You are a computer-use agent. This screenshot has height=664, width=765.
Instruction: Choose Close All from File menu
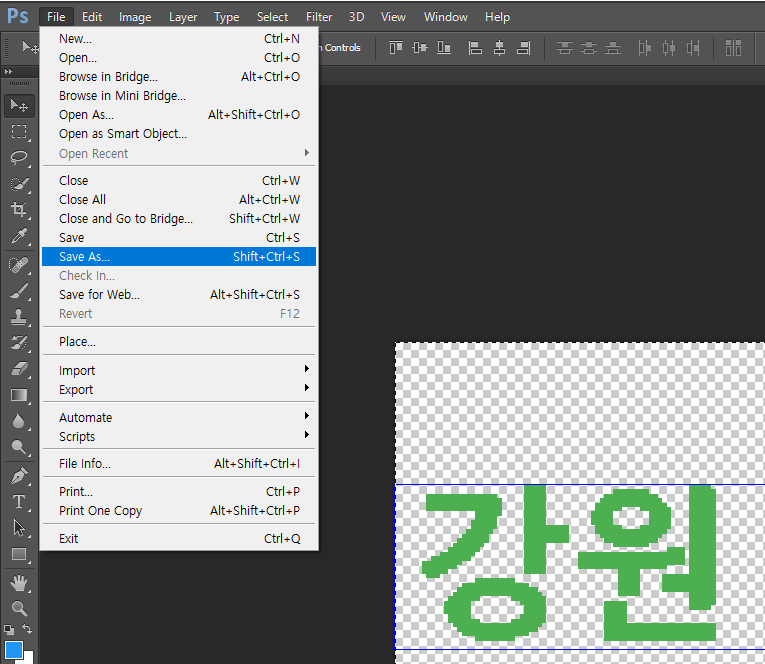point(179,200)
